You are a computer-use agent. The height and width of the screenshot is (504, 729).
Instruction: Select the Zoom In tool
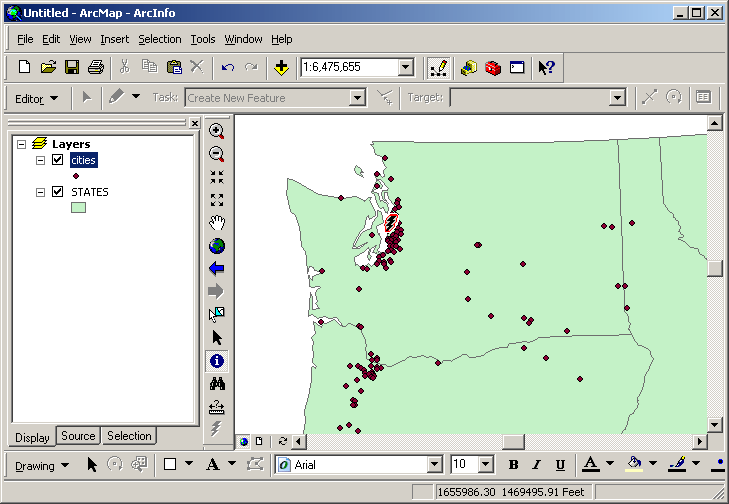216,131
